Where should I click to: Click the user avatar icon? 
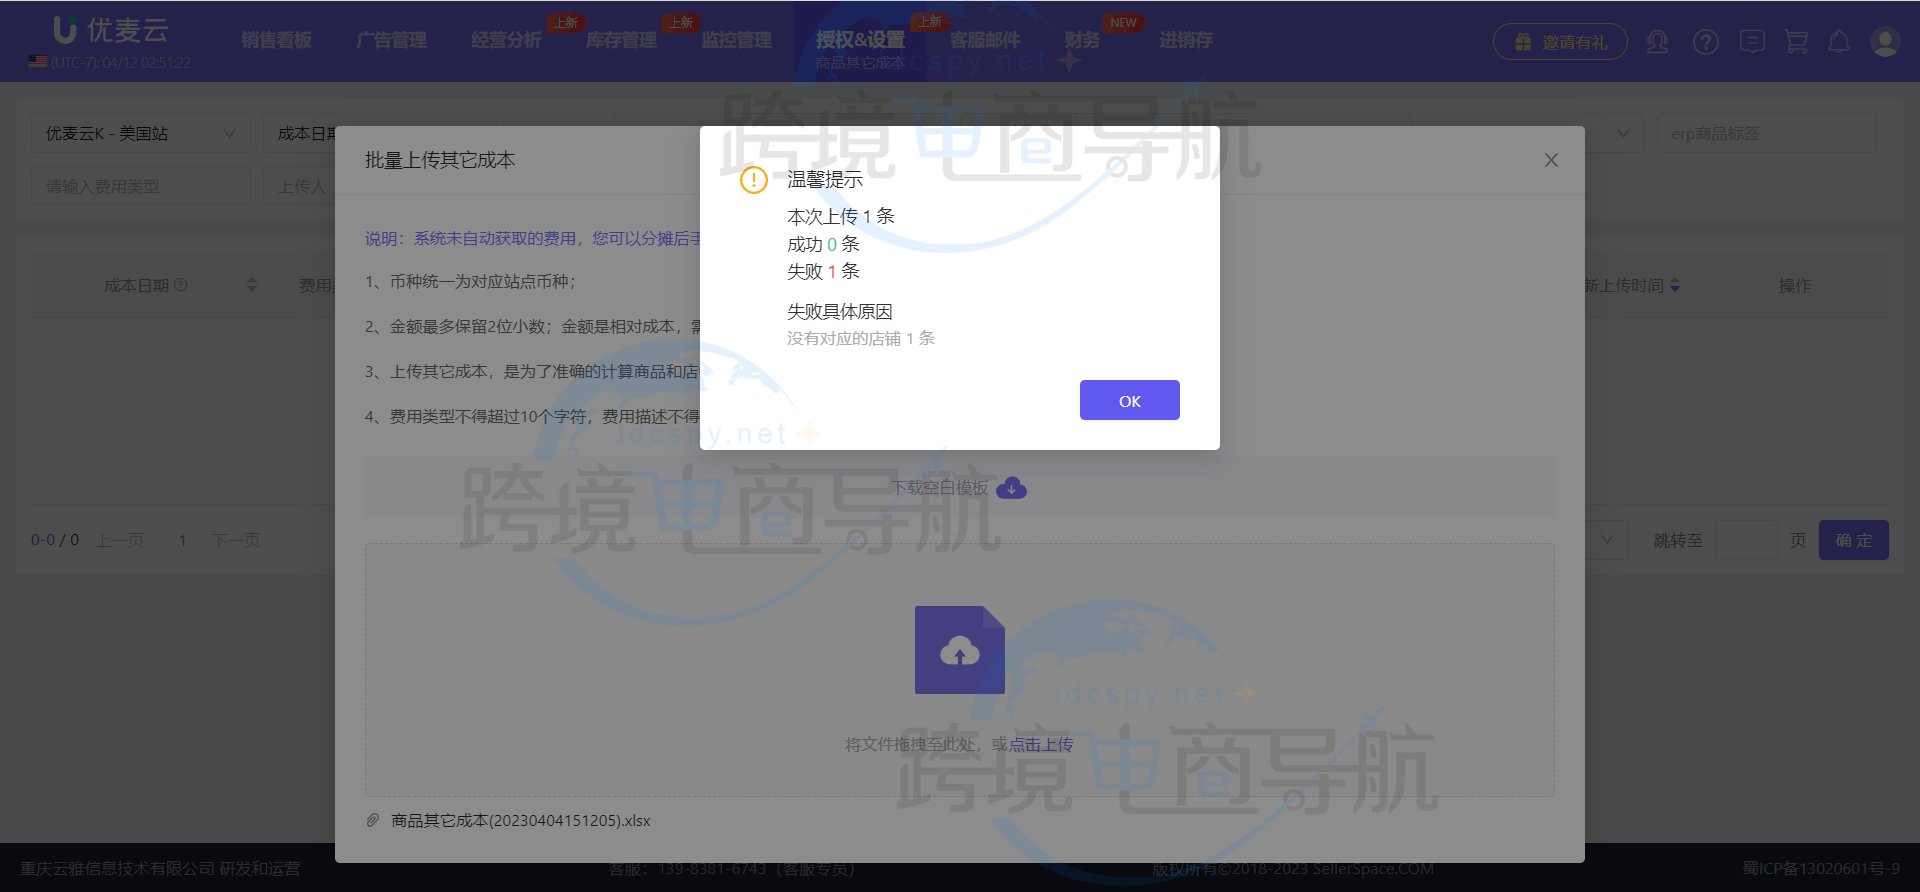tap(1885, 42)
